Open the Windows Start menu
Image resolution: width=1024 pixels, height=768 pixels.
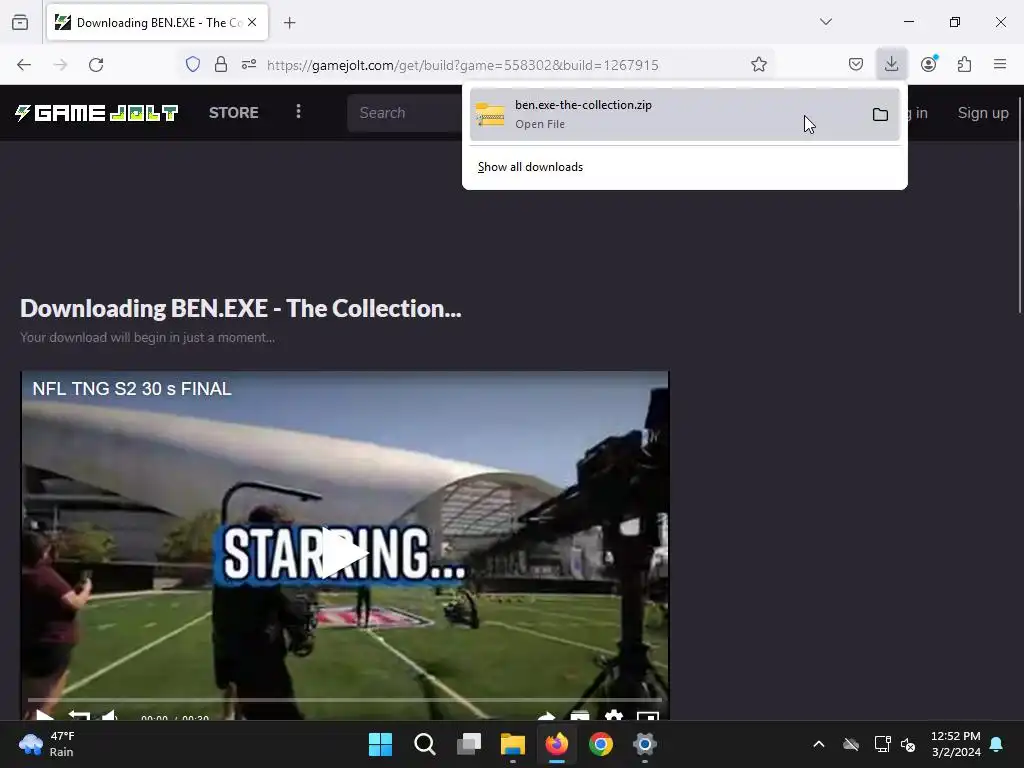pos(380,744)
